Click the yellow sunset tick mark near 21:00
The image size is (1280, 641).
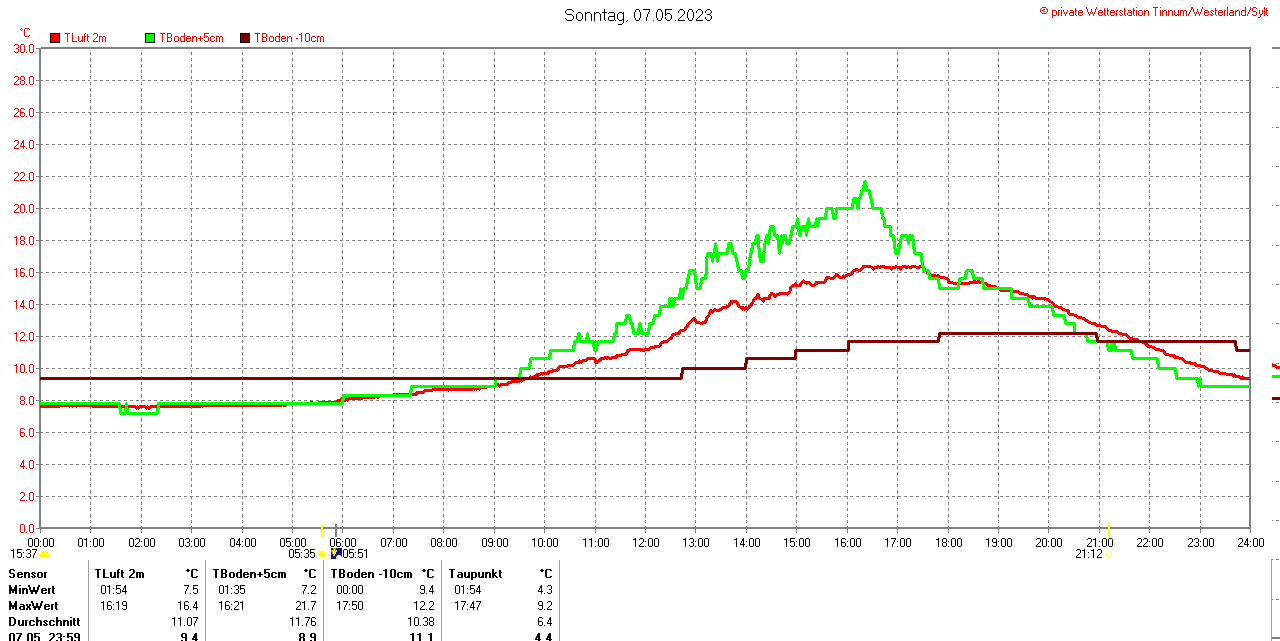point(1109,529)
